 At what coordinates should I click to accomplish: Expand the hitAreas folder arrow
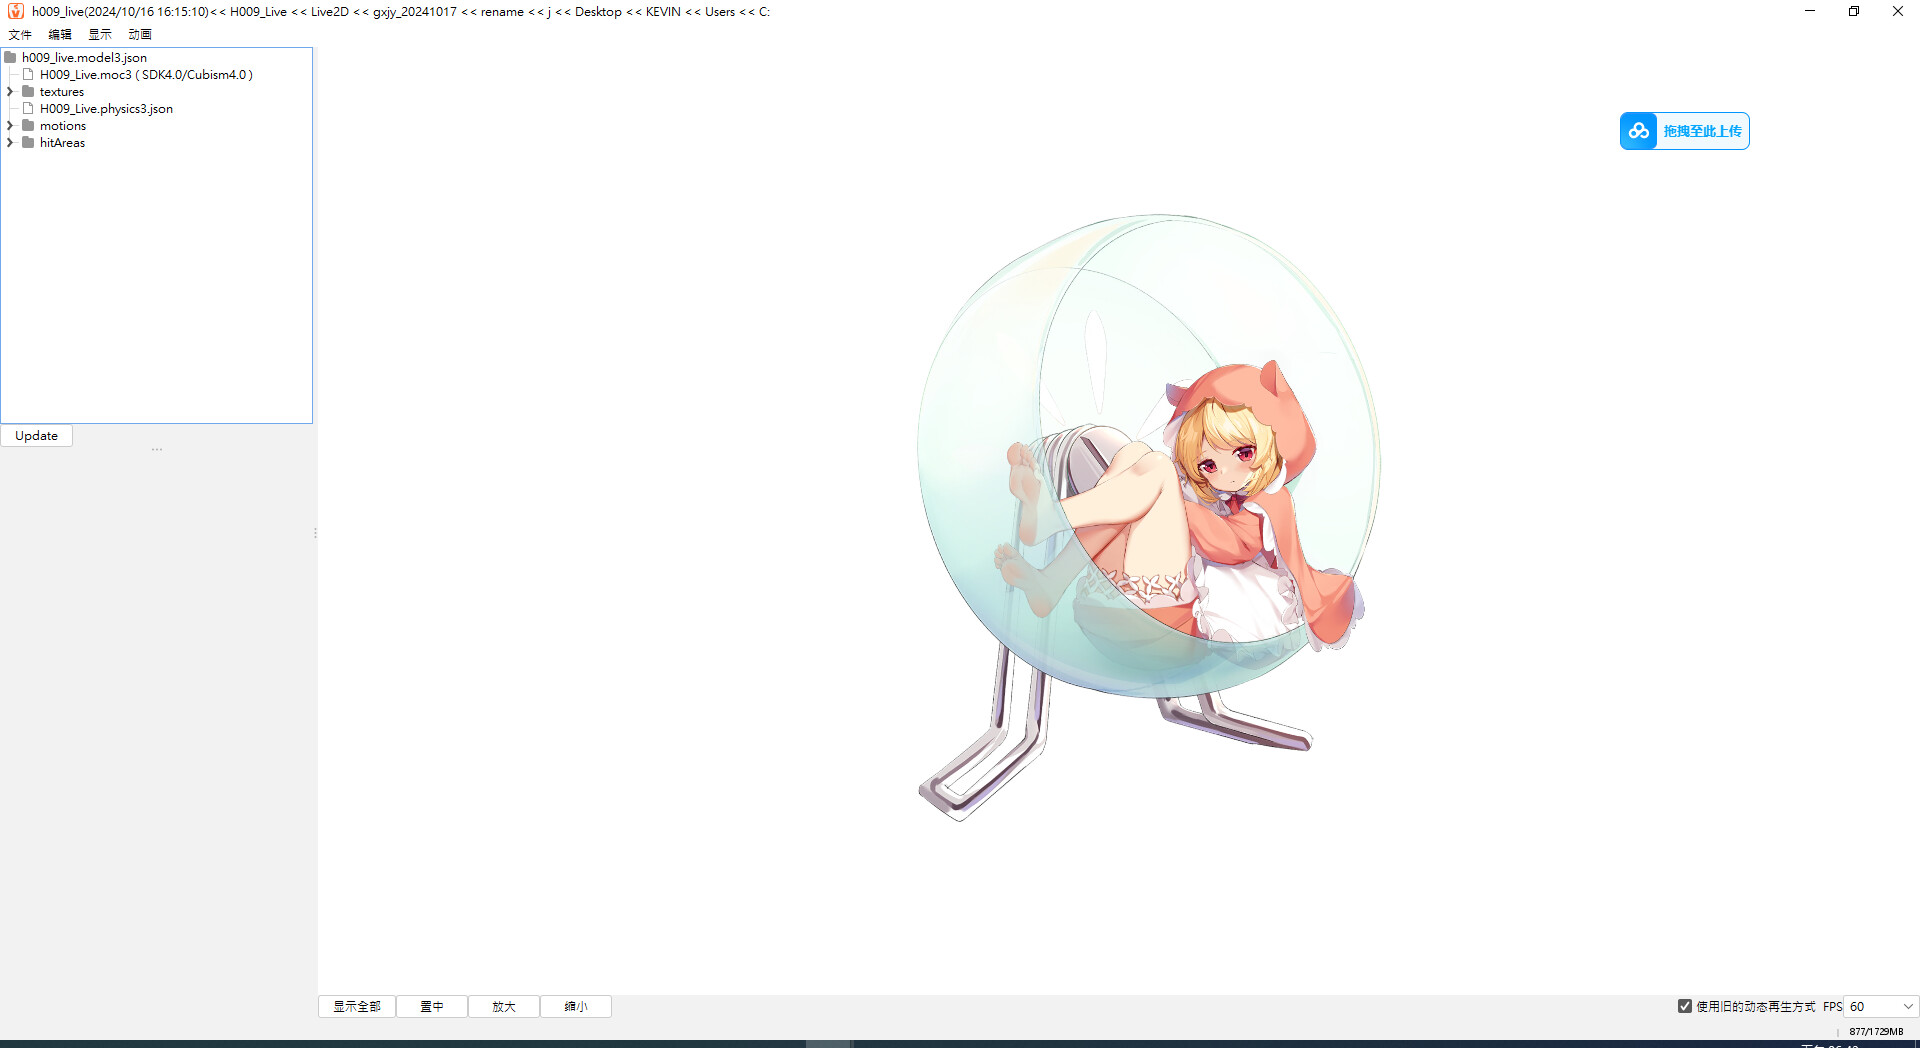coord(10,143)
